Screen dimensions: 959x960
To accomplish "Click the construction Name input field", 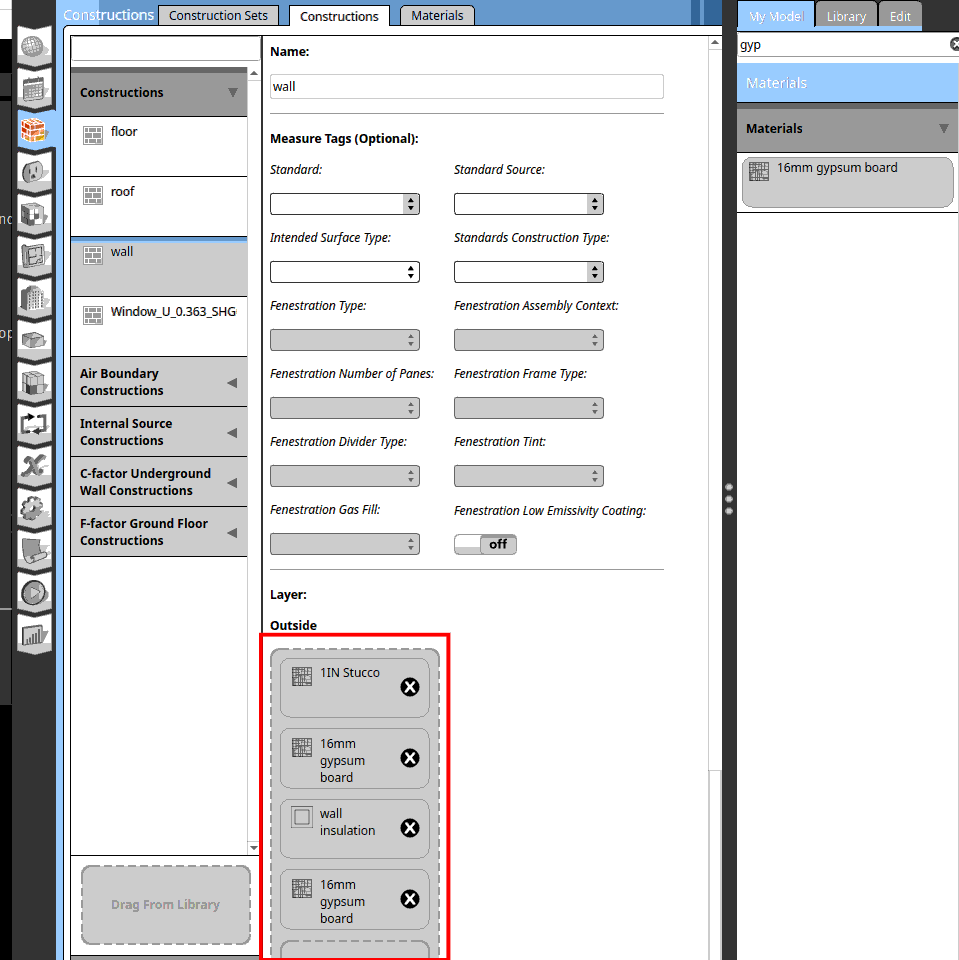I will (466, 87).
